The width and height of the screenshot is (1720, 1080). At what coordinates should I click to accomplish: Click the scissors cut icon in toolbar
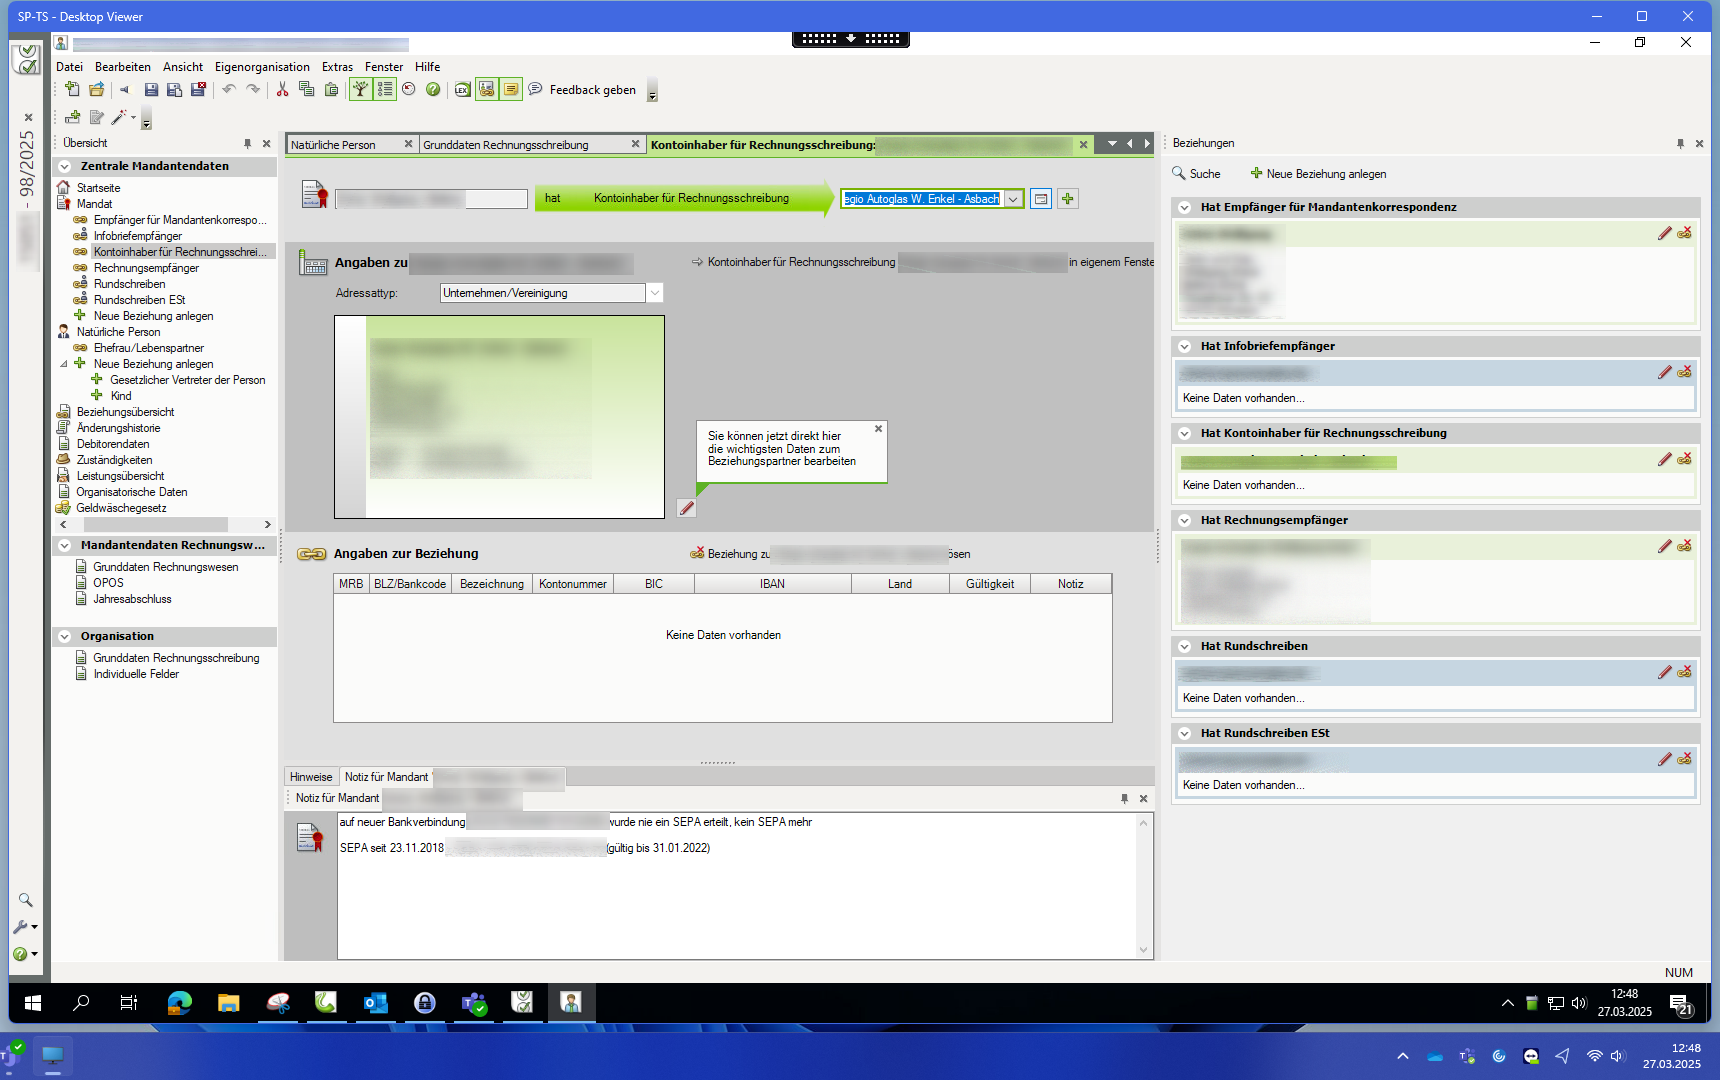[x=282, y=90]
